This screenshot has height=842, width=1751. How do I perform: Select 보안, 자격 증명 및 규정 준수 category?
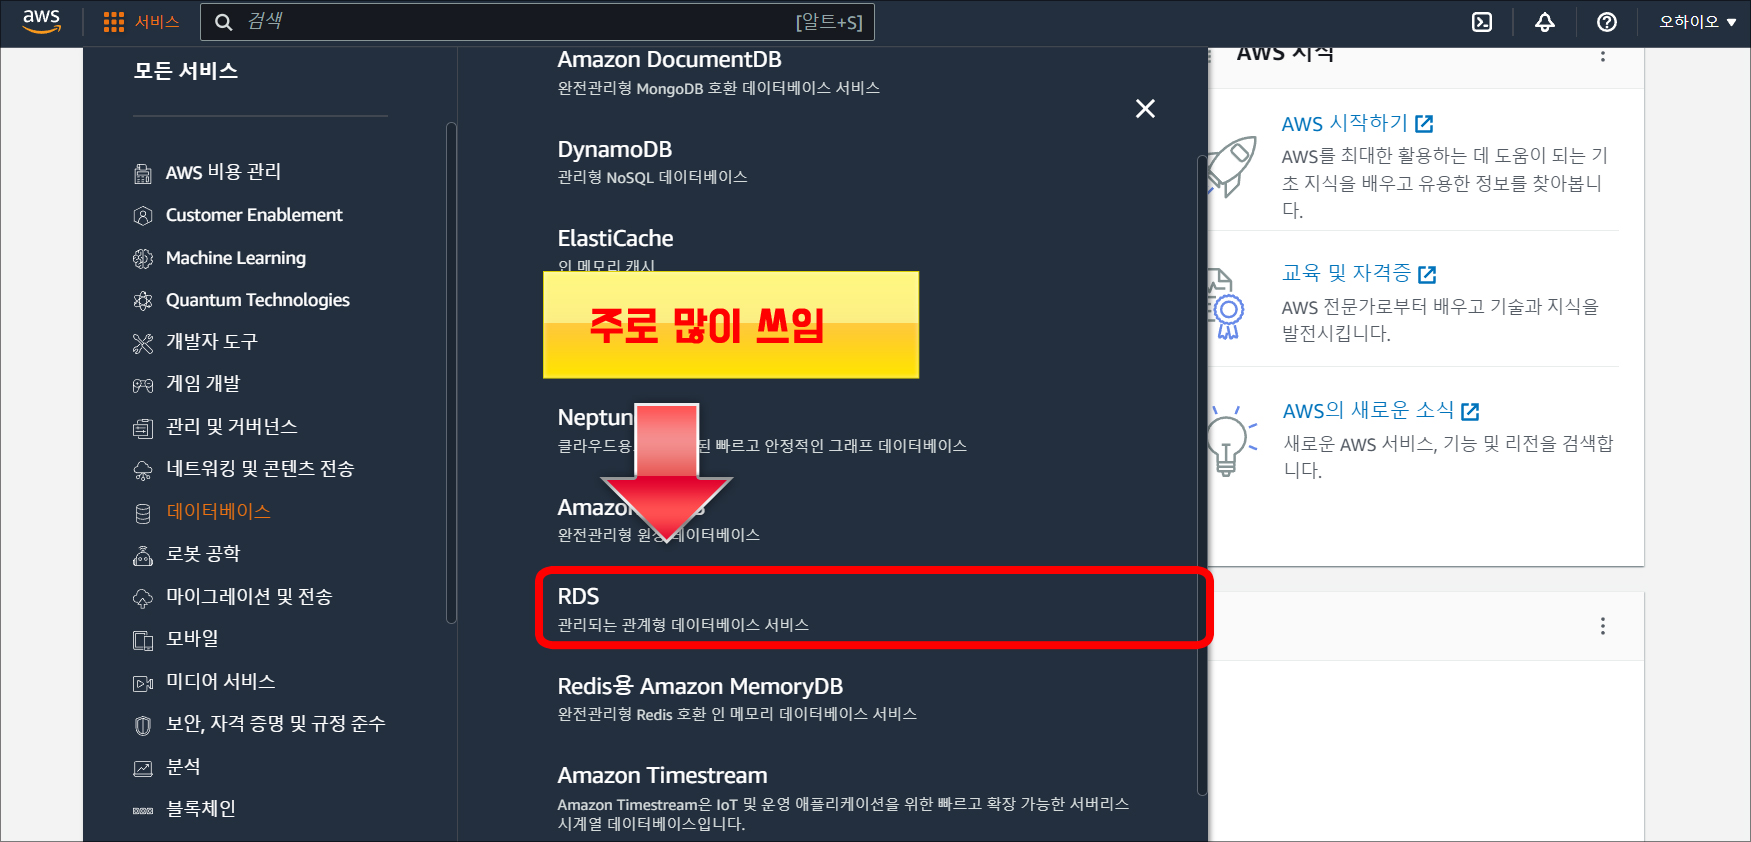[276, 724]
